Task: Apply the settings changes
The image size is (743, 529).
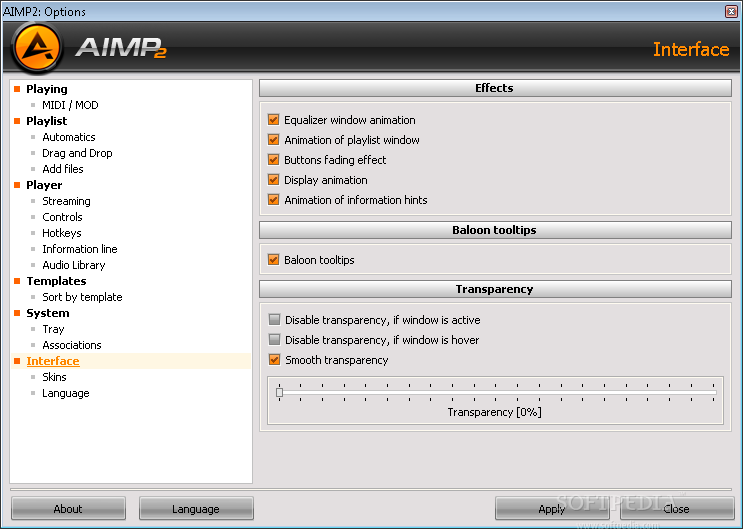Action: pos(552,509)
